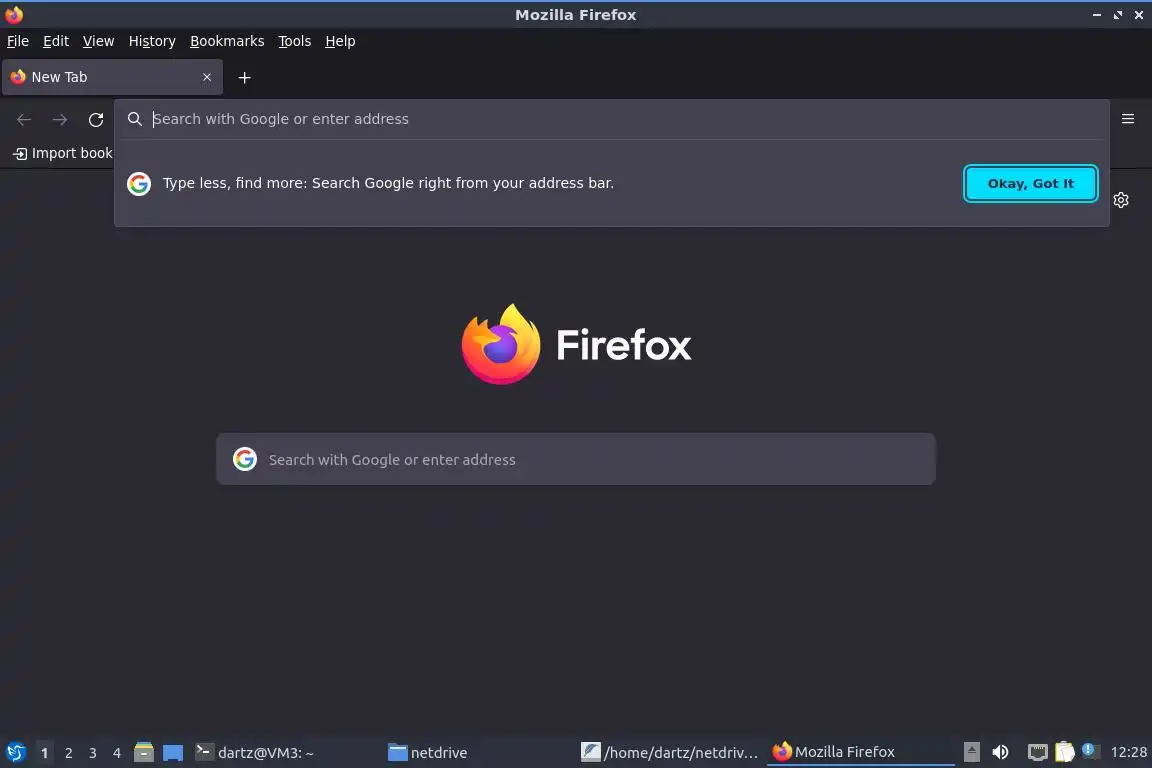Reload the current page
Viewport: 1152px width, 768px height.
96,119
